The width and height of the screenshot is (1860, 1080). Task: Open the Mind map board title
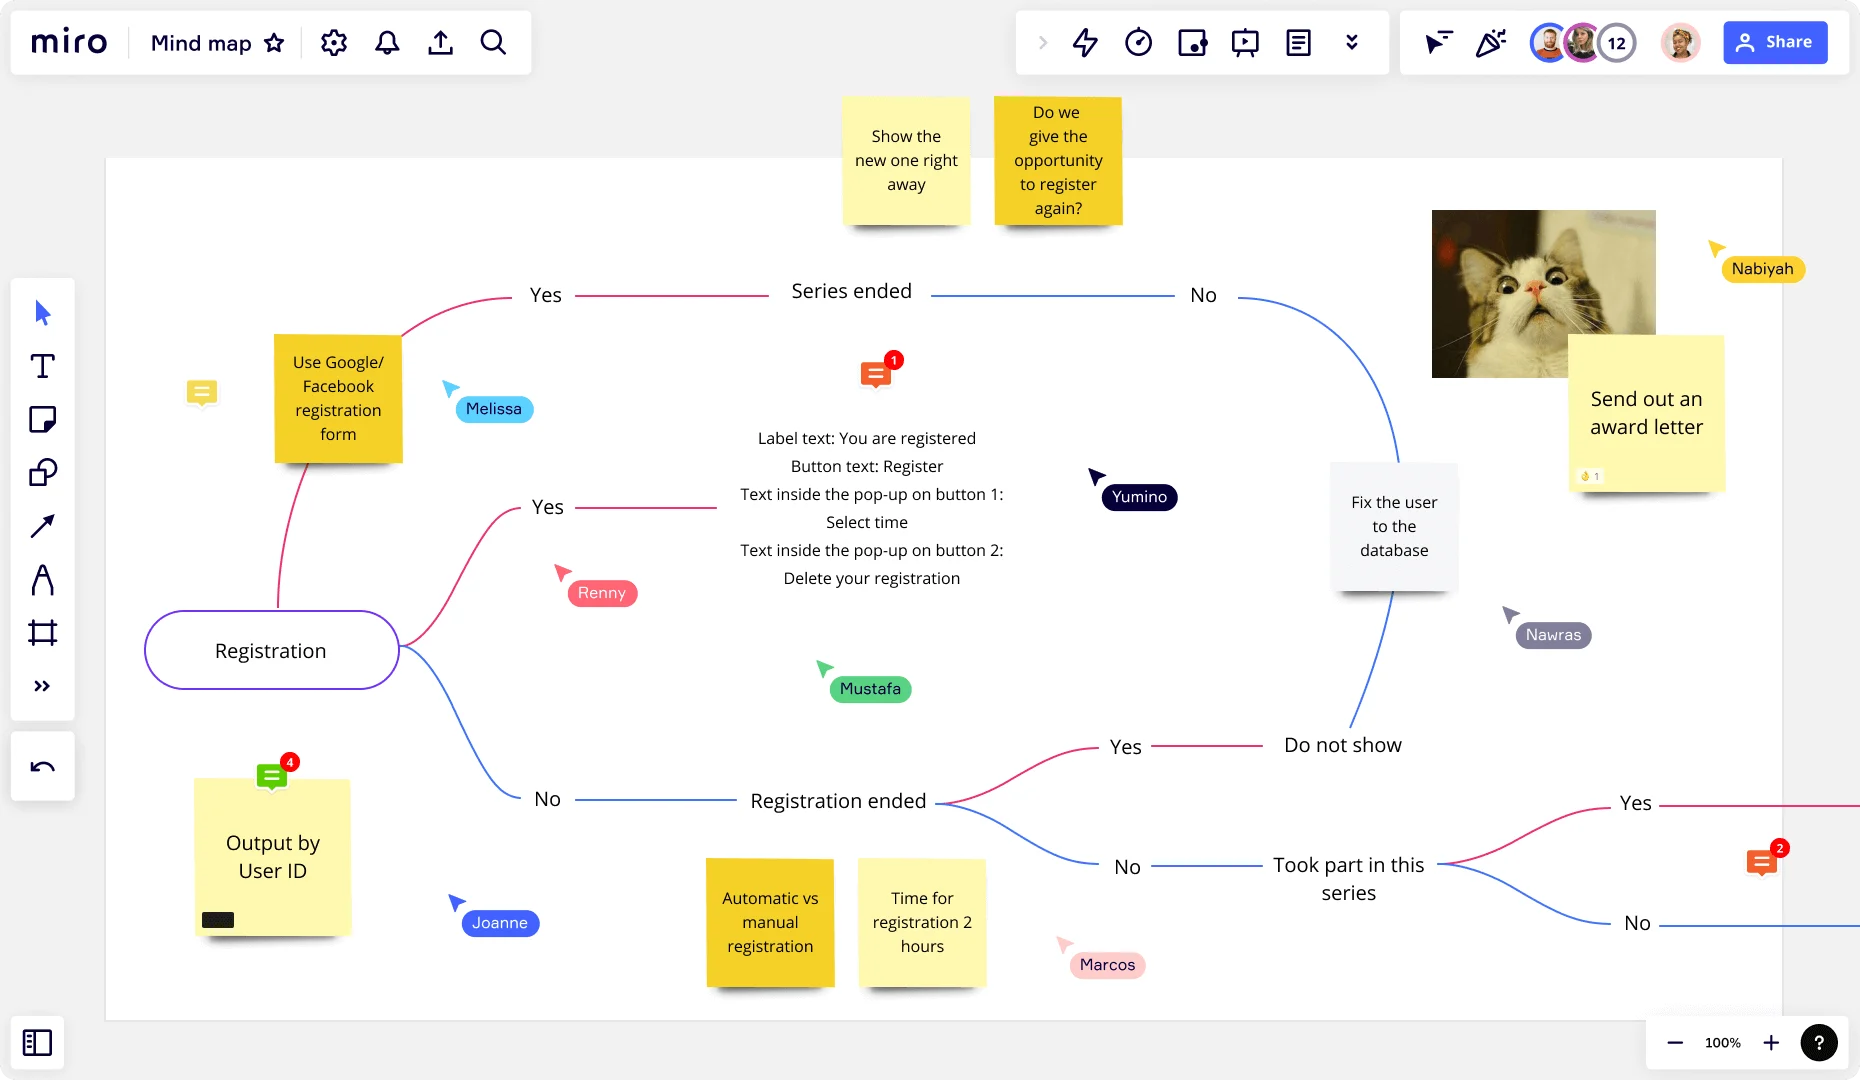(x=201, y=43)
